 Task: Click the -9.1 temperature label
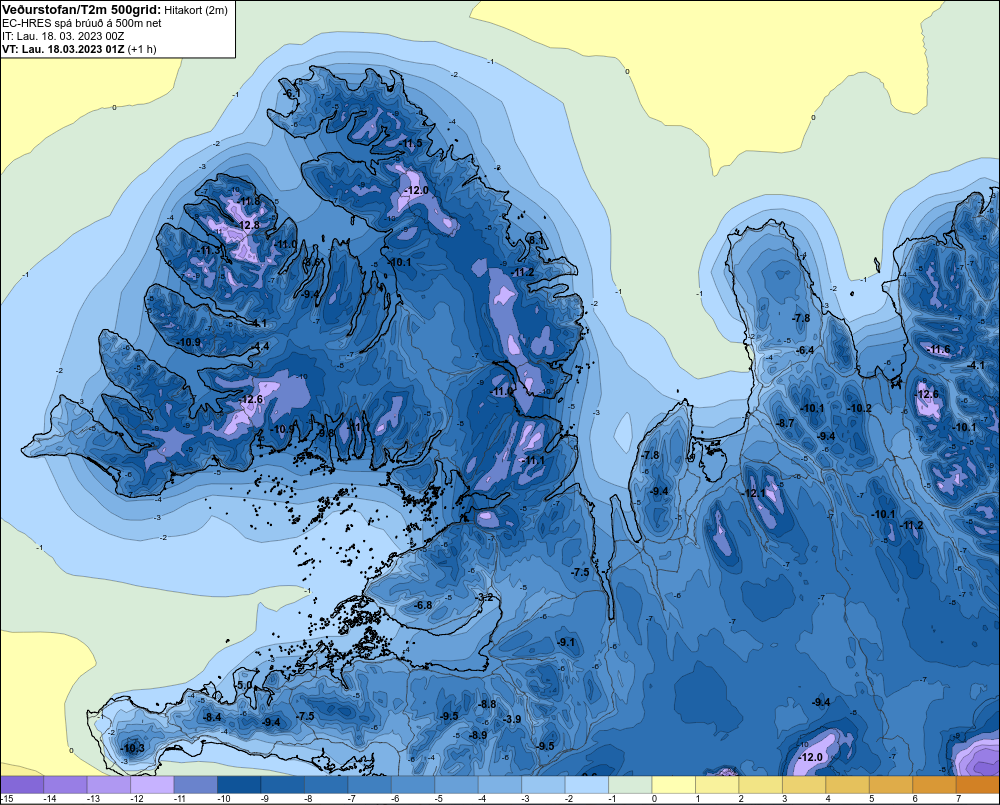(565, 642)
